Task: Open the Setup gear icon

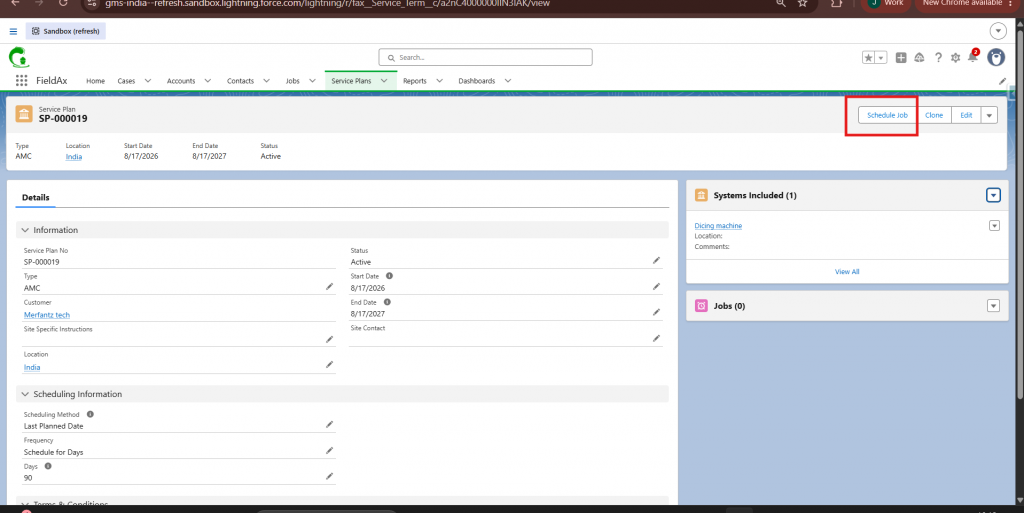Action: 955,57
